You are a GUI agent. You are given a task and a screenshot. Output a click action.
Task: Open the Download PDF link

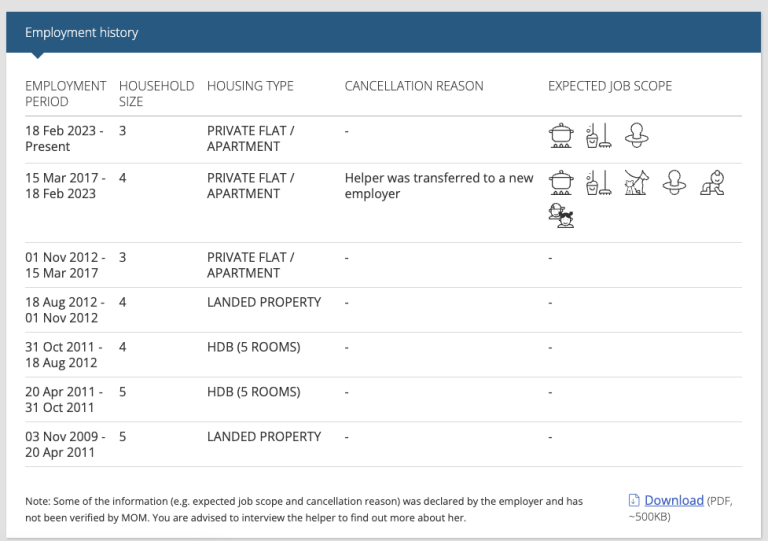point(674,500)
